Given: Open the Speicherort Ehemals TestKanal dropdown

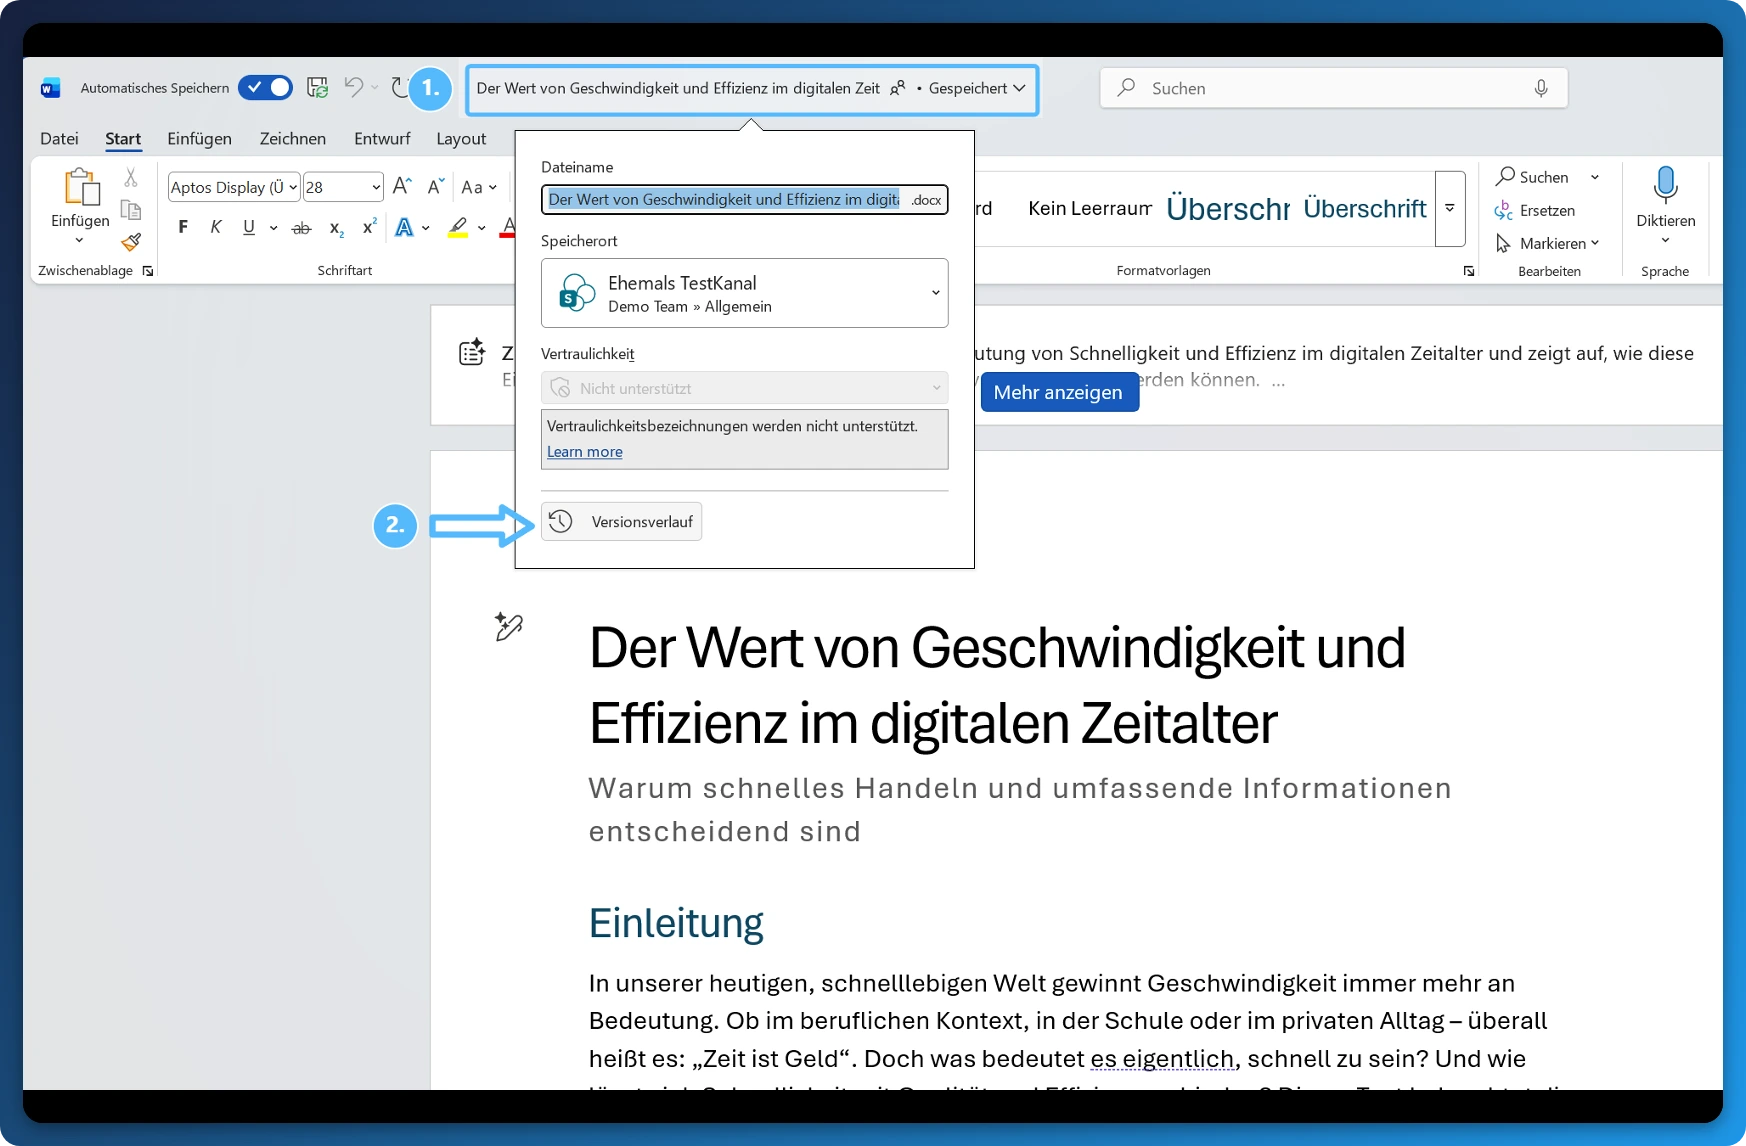Looking at the screenshot, I should 744,293.
